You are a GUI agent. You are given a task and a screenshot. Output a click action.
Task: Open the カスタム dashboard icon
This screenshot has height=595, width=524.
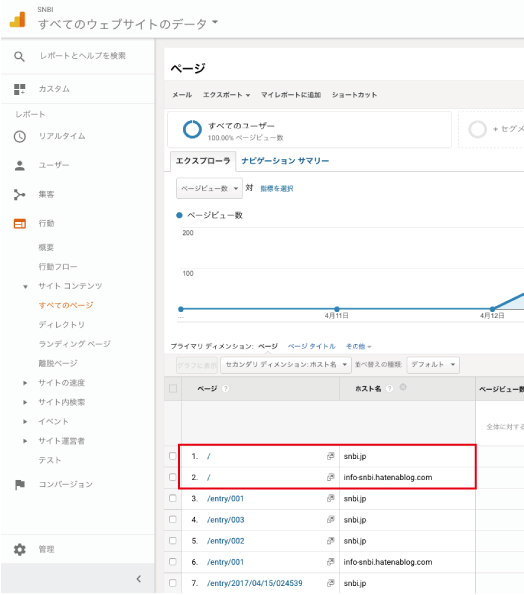tap(19, 89)
